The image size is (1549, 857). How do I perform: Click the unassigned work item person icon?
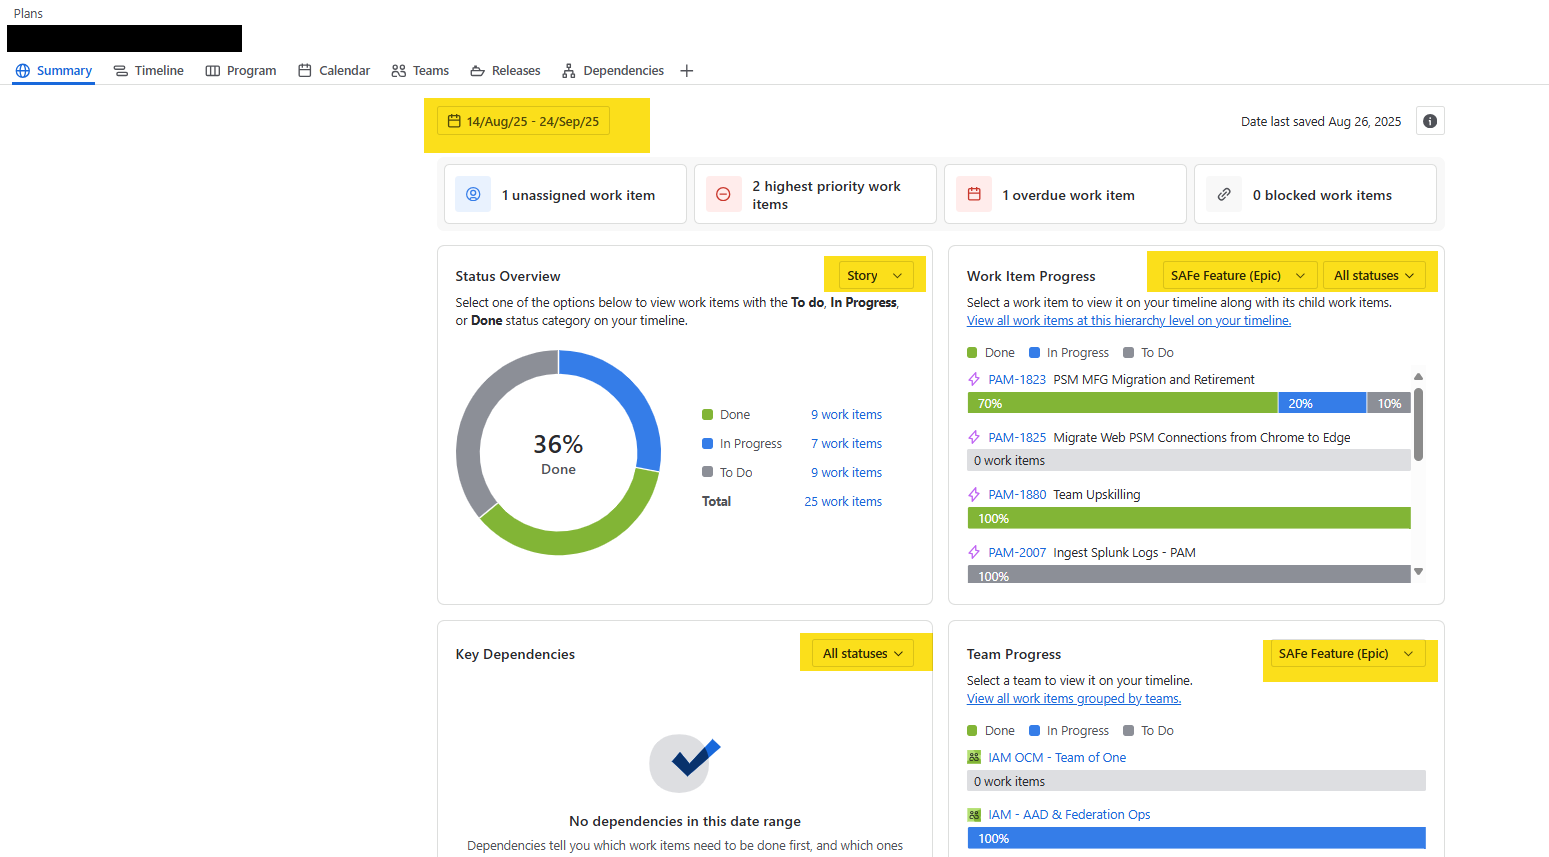tap(473, 194)
